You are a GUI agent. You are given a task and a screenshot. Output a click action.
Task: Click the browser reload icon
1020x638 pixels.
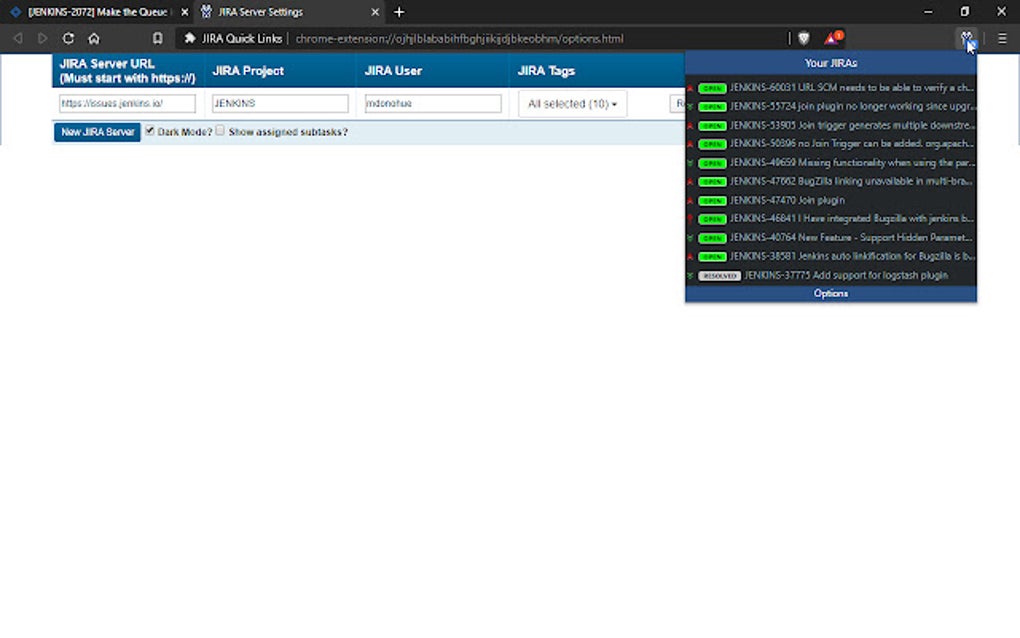pos(68,38)
